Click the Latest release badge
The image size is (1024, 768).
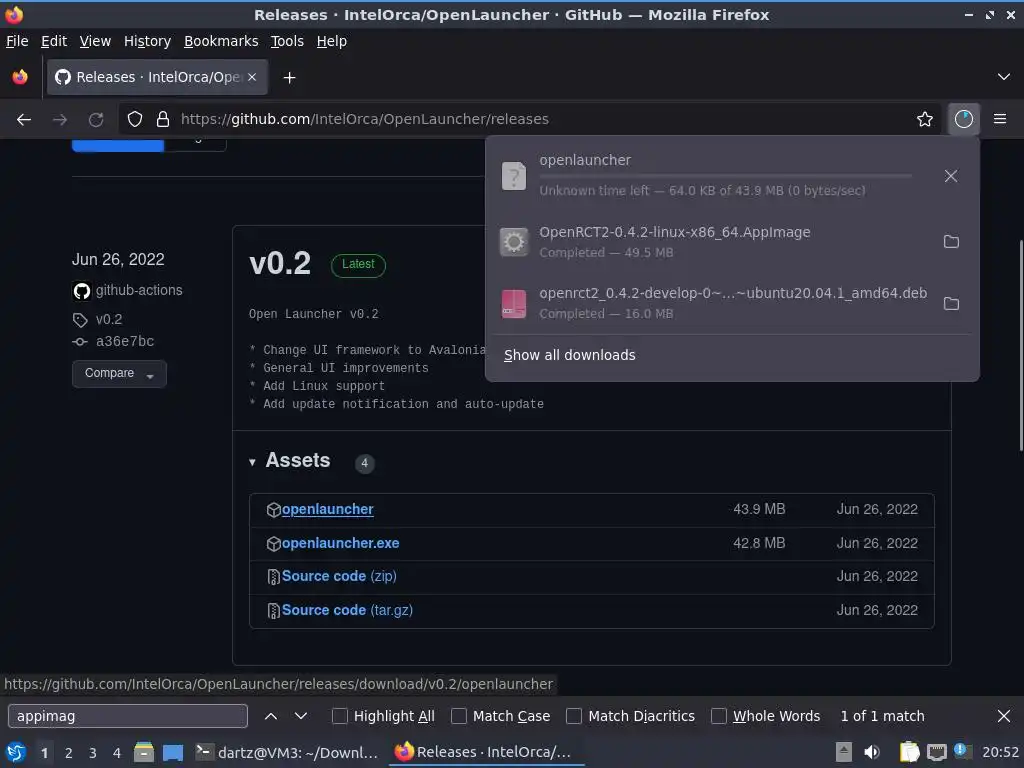[x=358, y=264]
